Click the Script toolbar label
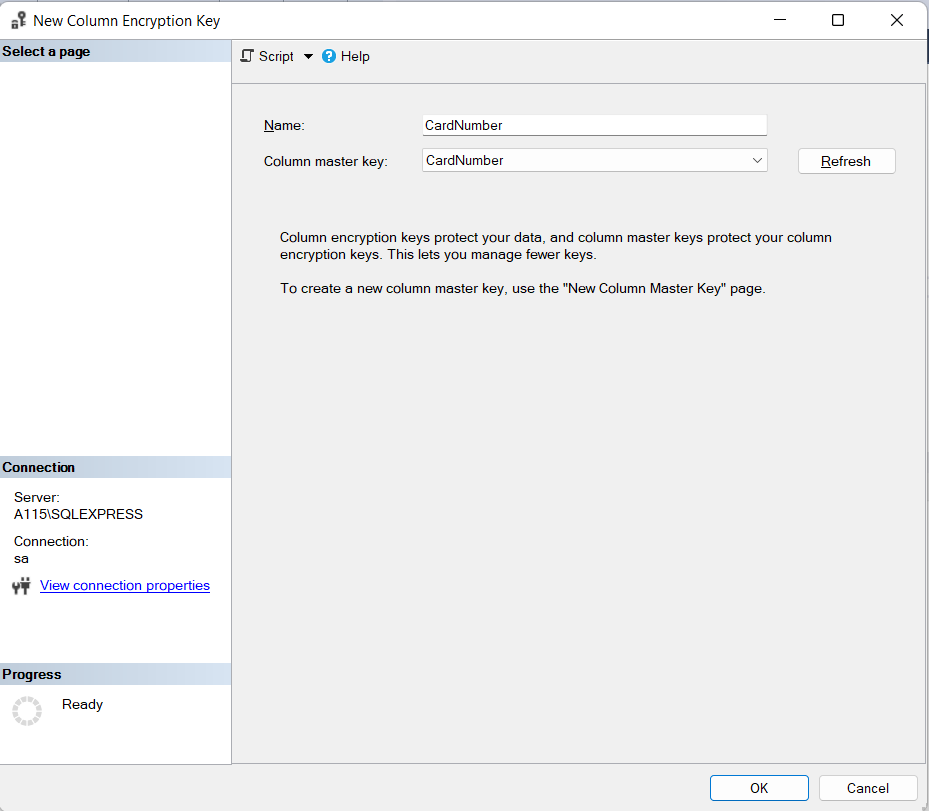929x811 pixels. click(276, 57)
